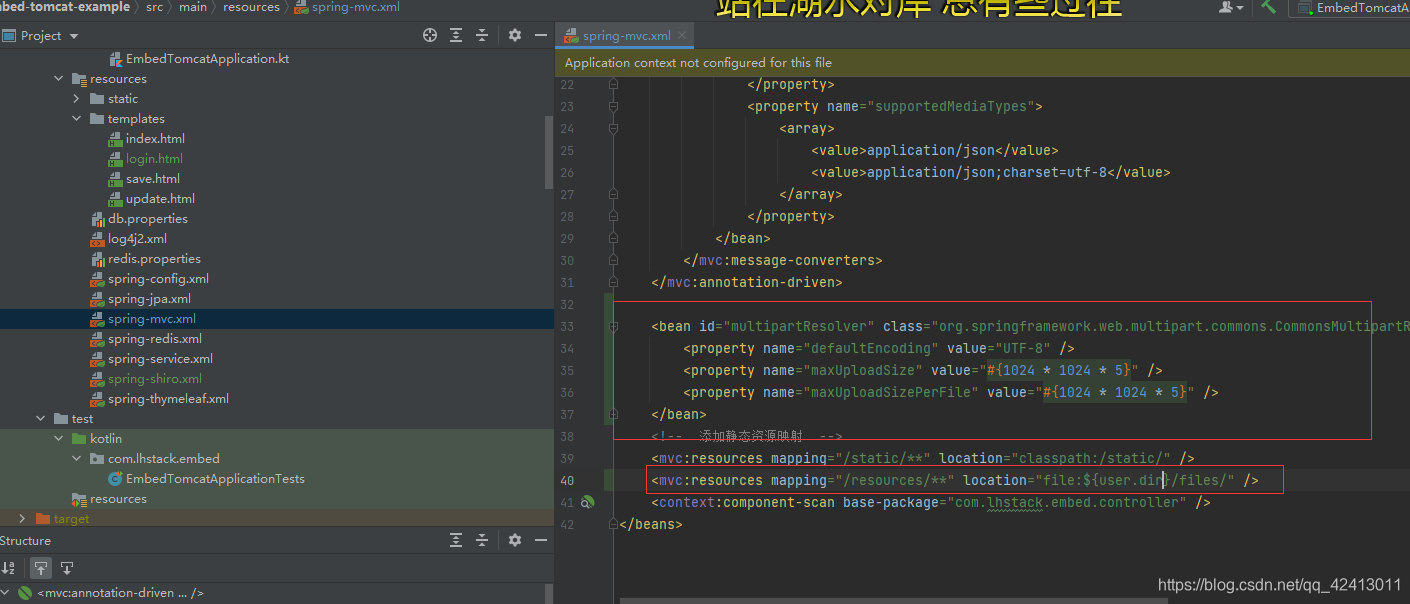1410x604 pixels.
Task: Click Expand All icon in Project panel
Action: coord(456,35)
